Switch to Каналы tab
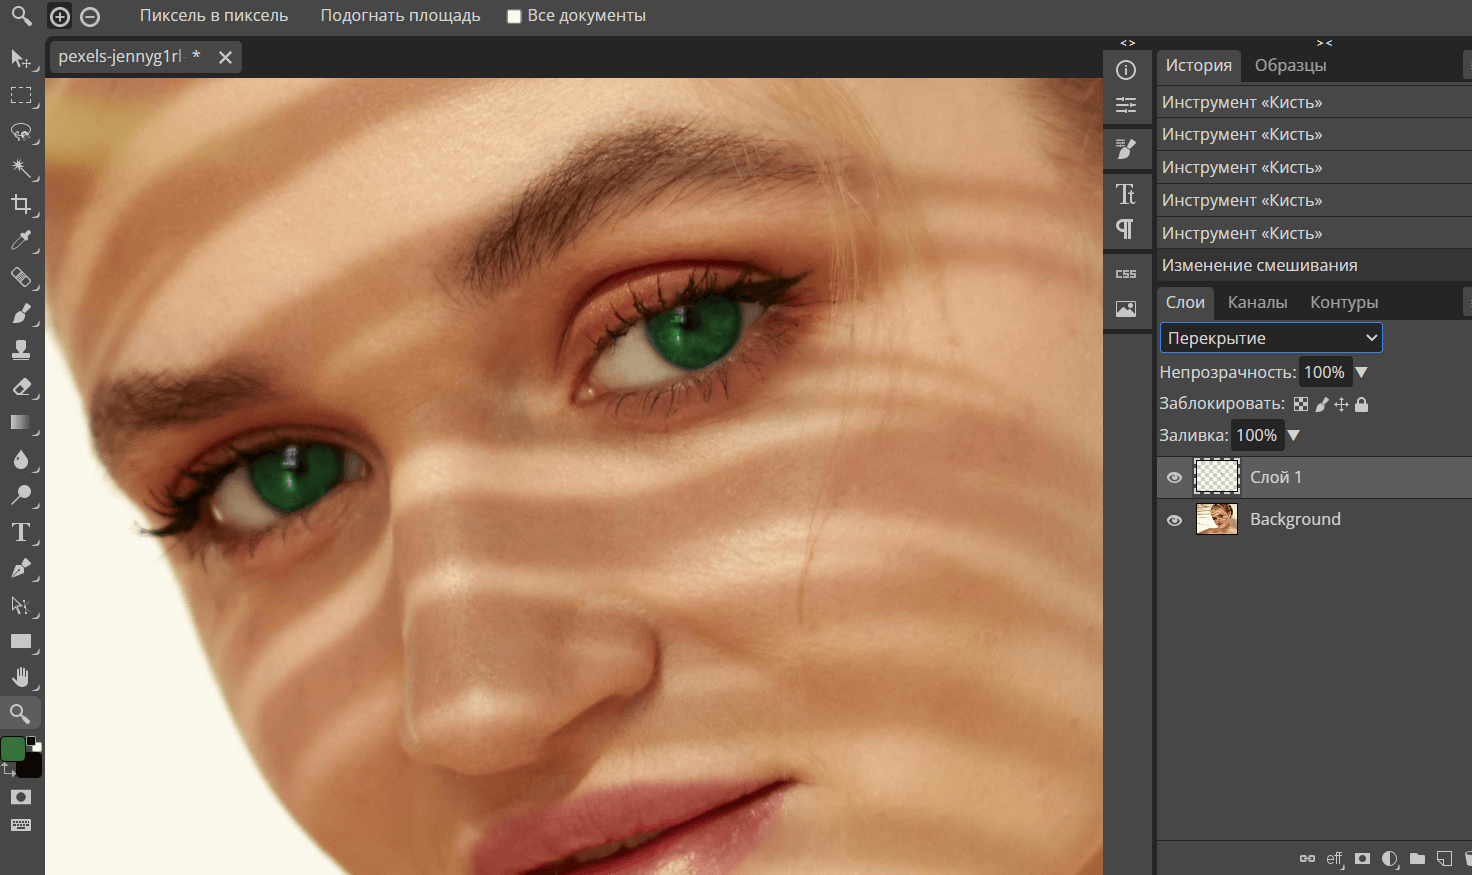The width and height of the screenshot is (1472, 875). [1258, 302]
